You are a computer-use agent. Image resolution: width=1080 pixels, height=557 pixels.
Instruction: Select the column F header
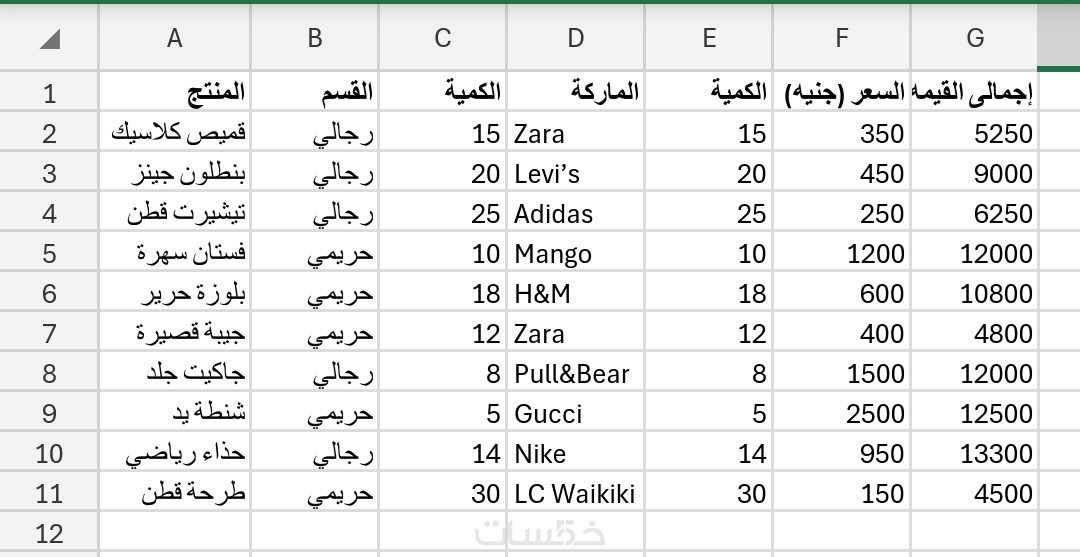(x=841, y=38)
